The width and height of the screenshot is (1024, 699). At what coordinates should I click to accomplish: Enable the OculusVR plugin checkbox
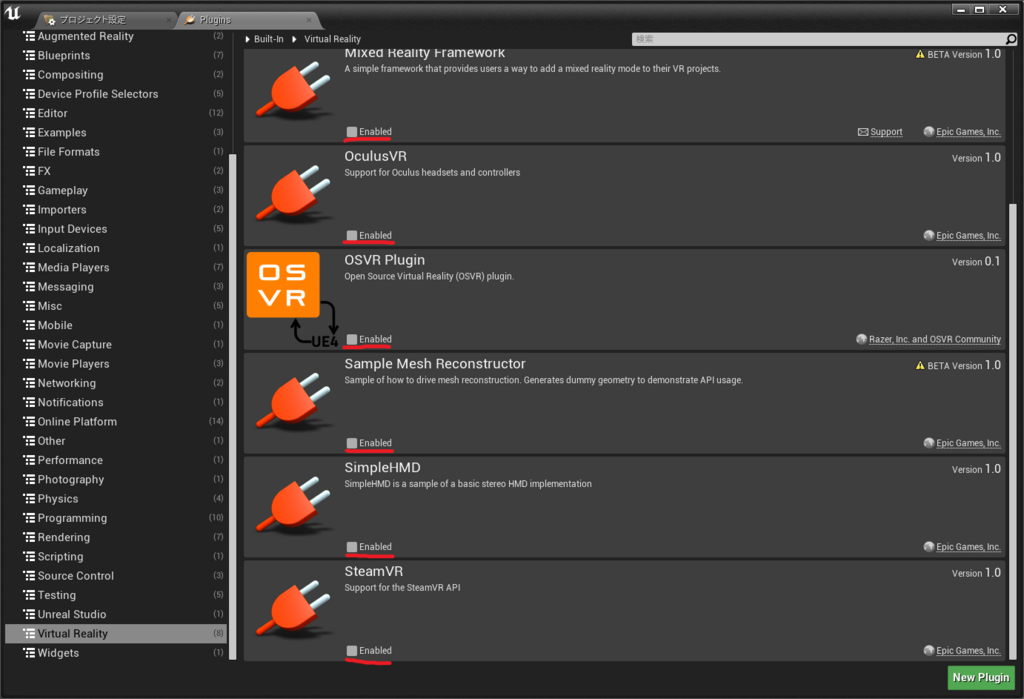(x=351, y=236)
